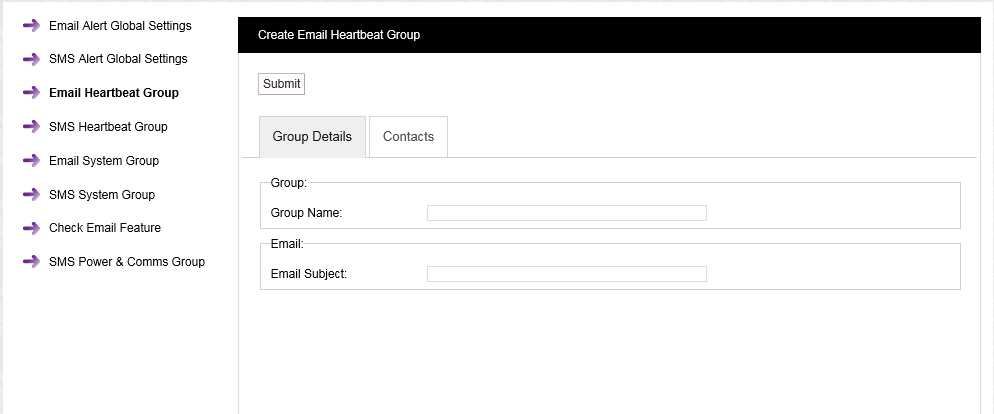Open the SMS System Group link
Screen dimensions: 994x414
point(102,195)
